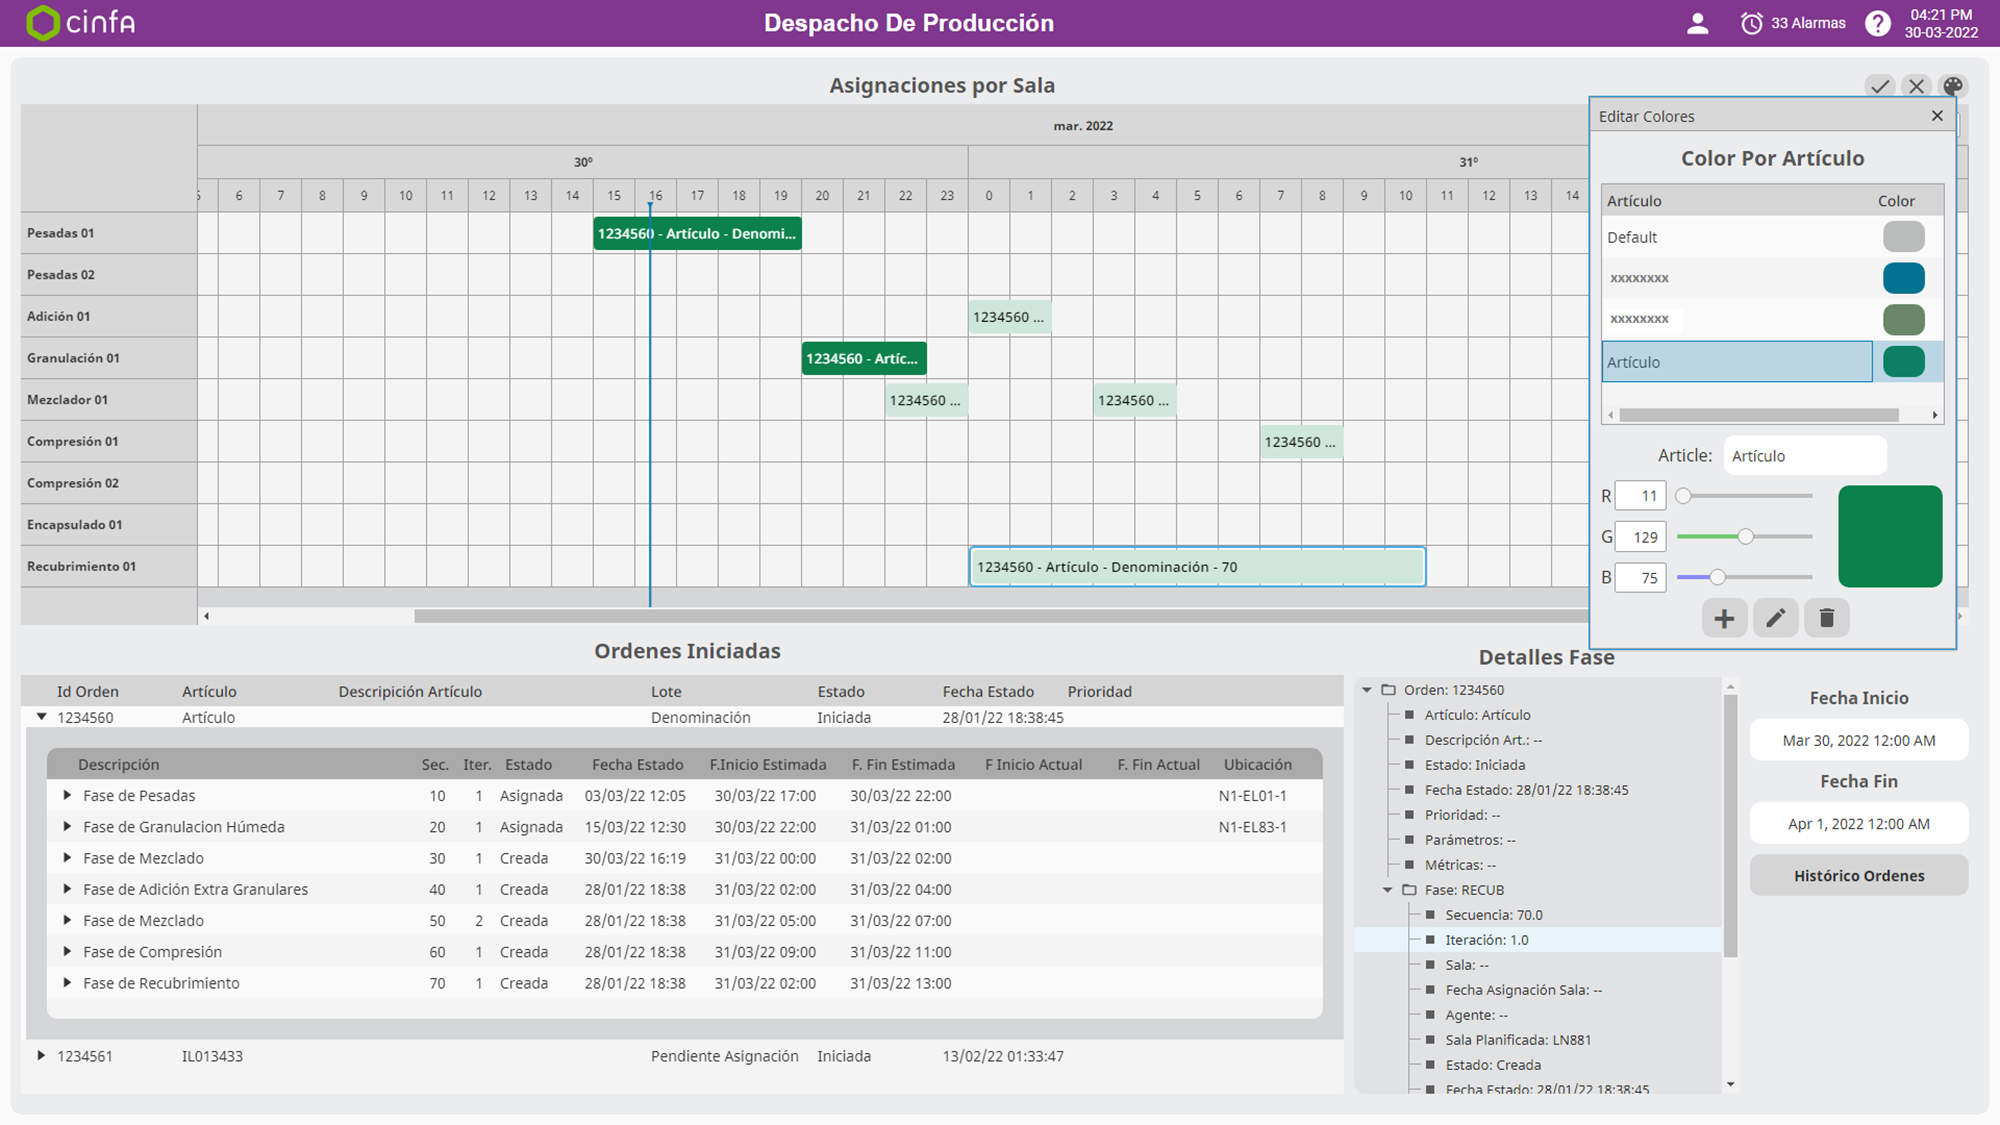Image resolution: width=2000 pixels, height=1125 pixels.
Task: Expand order 1234561 row
Action: (x=41, y=1055)
